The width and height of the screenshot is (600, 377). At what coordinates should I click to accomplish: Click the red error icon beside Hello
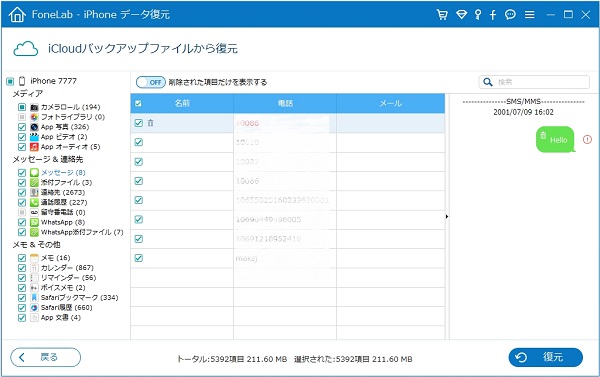(x=587, y=140)
